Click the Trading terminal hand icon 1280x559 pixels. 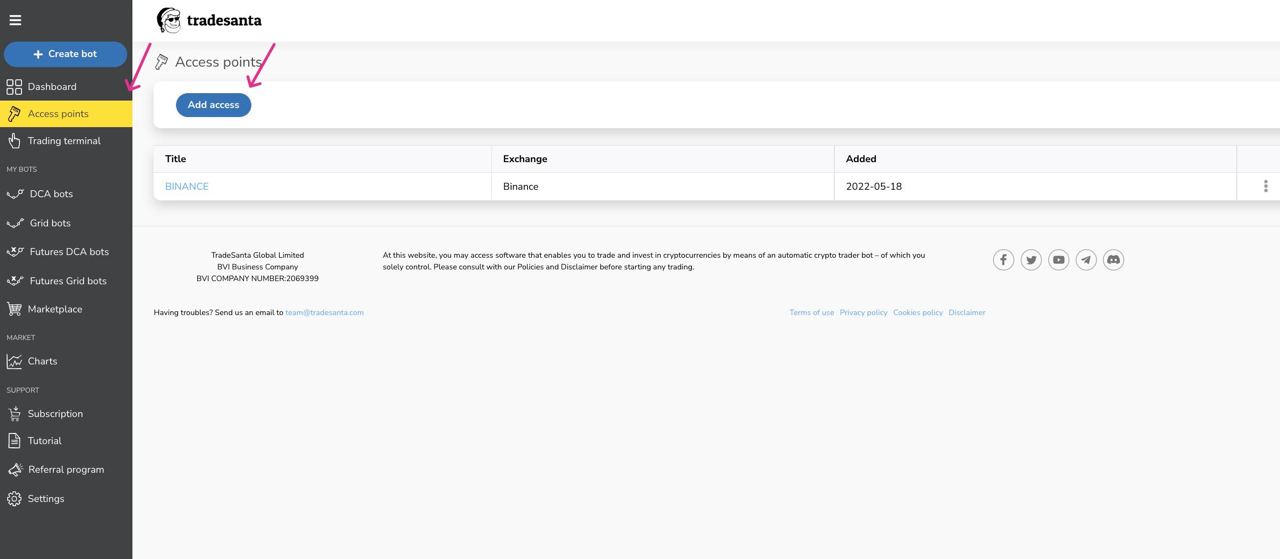tap(14, 141)
